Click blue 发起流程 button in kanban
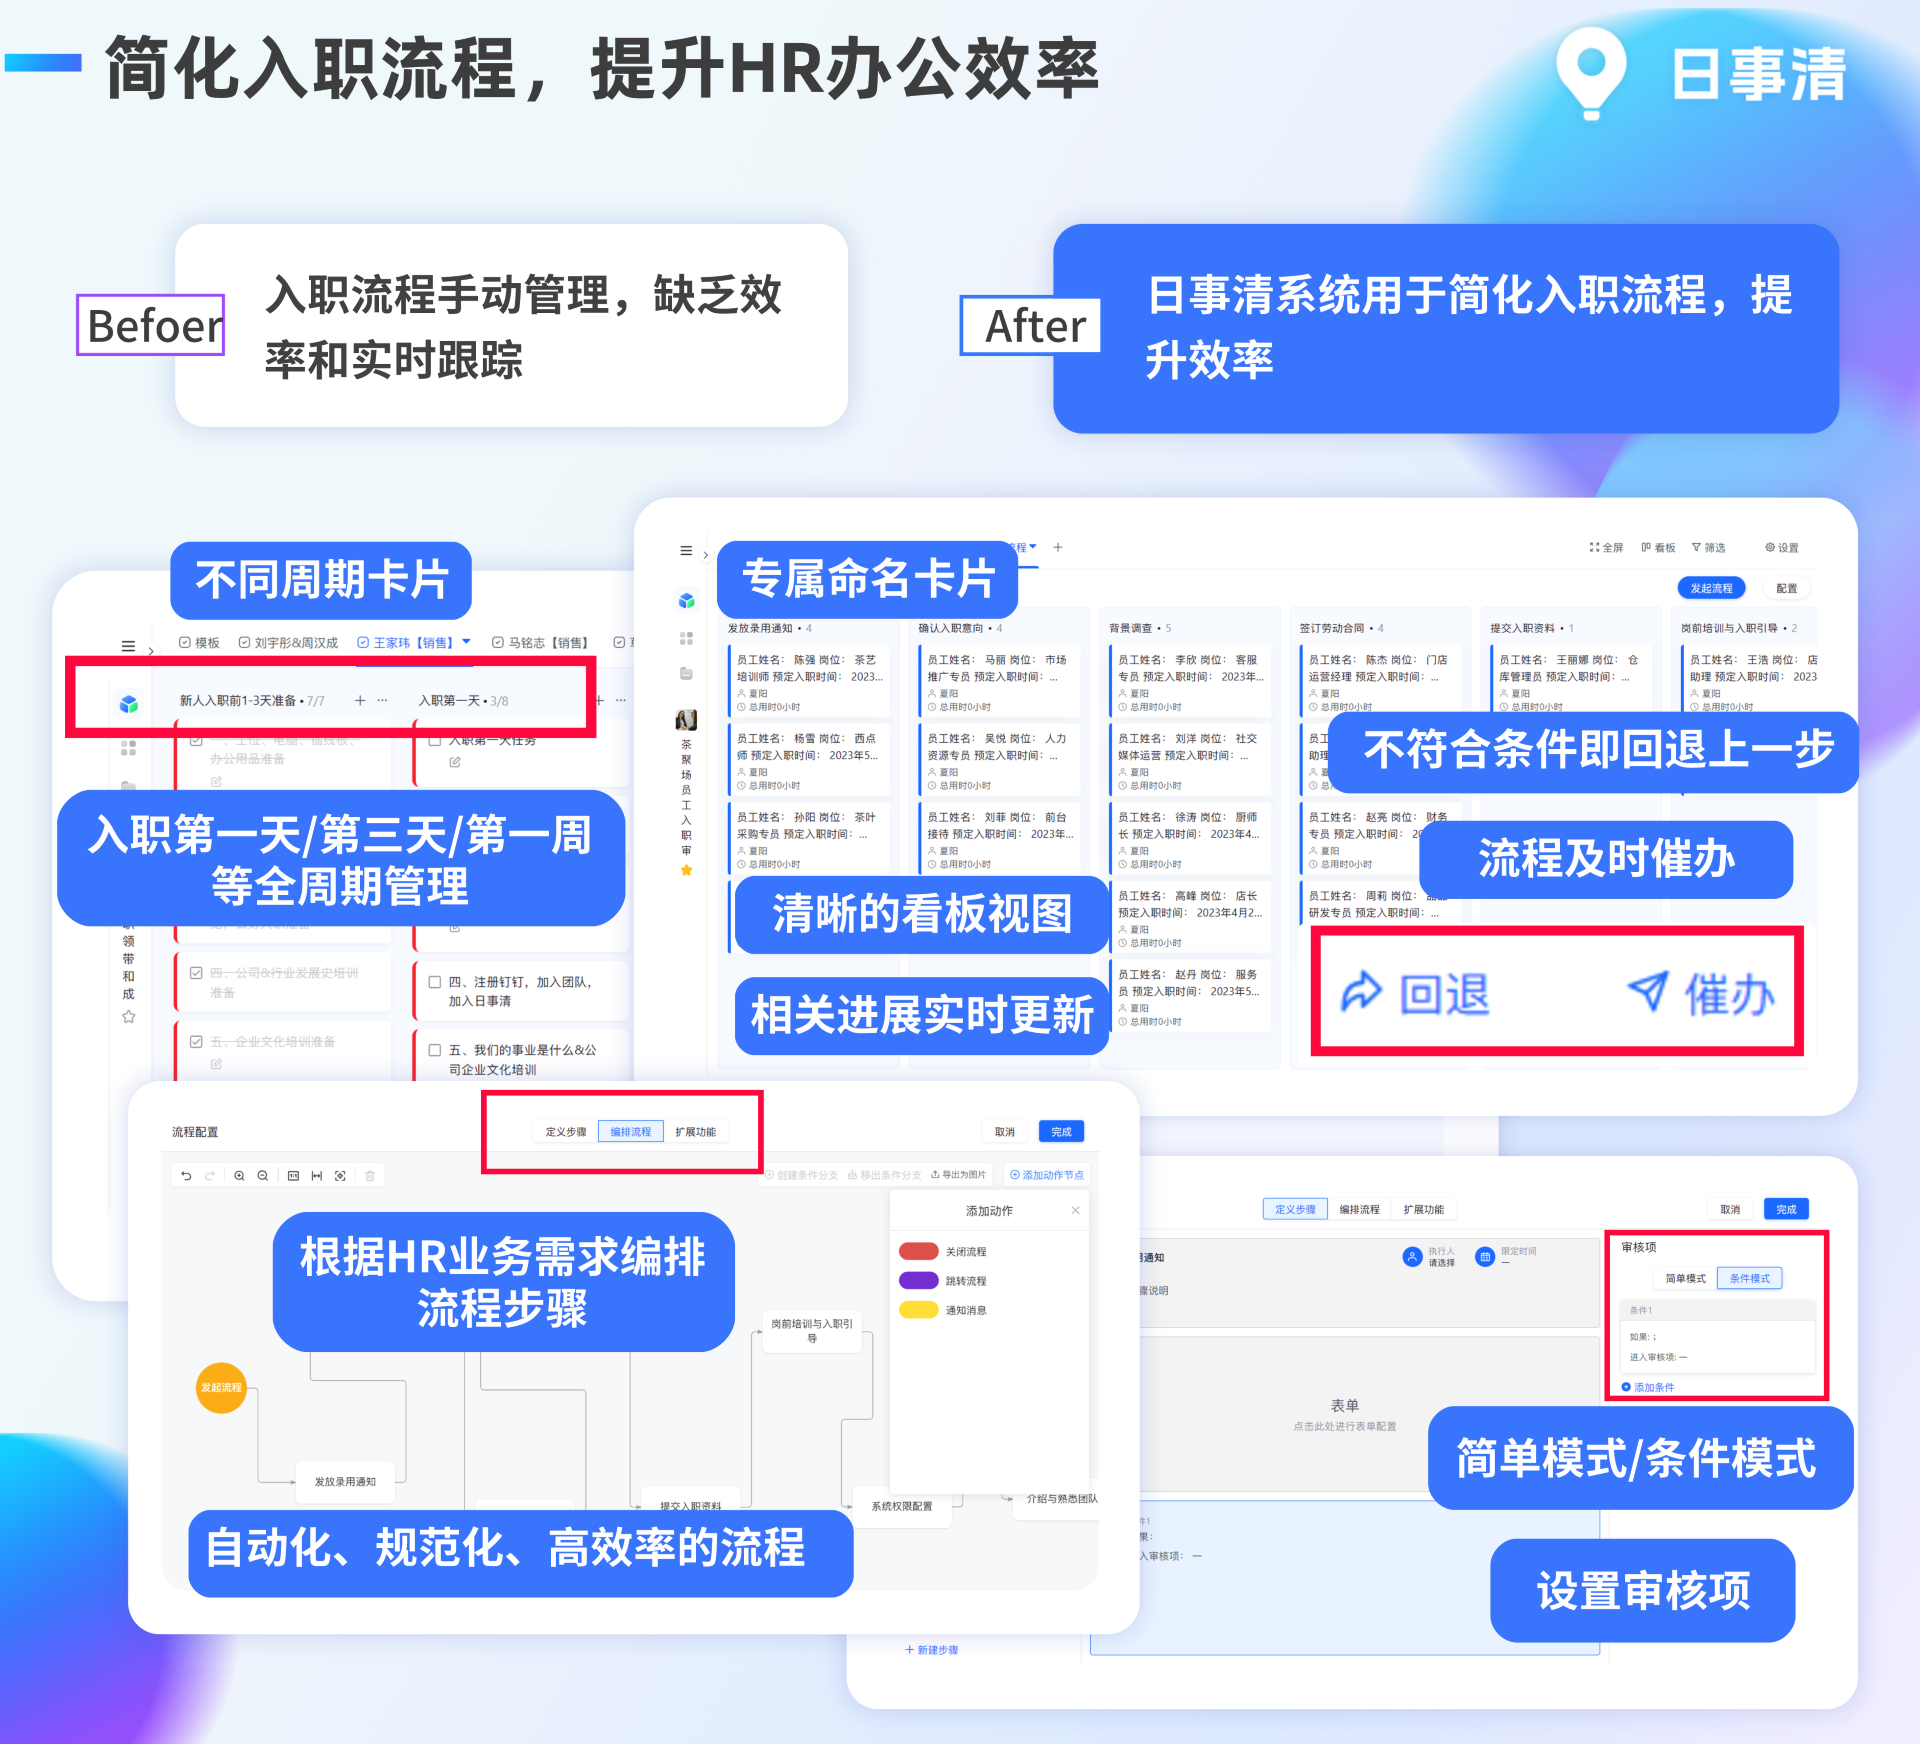This screenshot has height=1744, width=1920. coord(1711,588)
